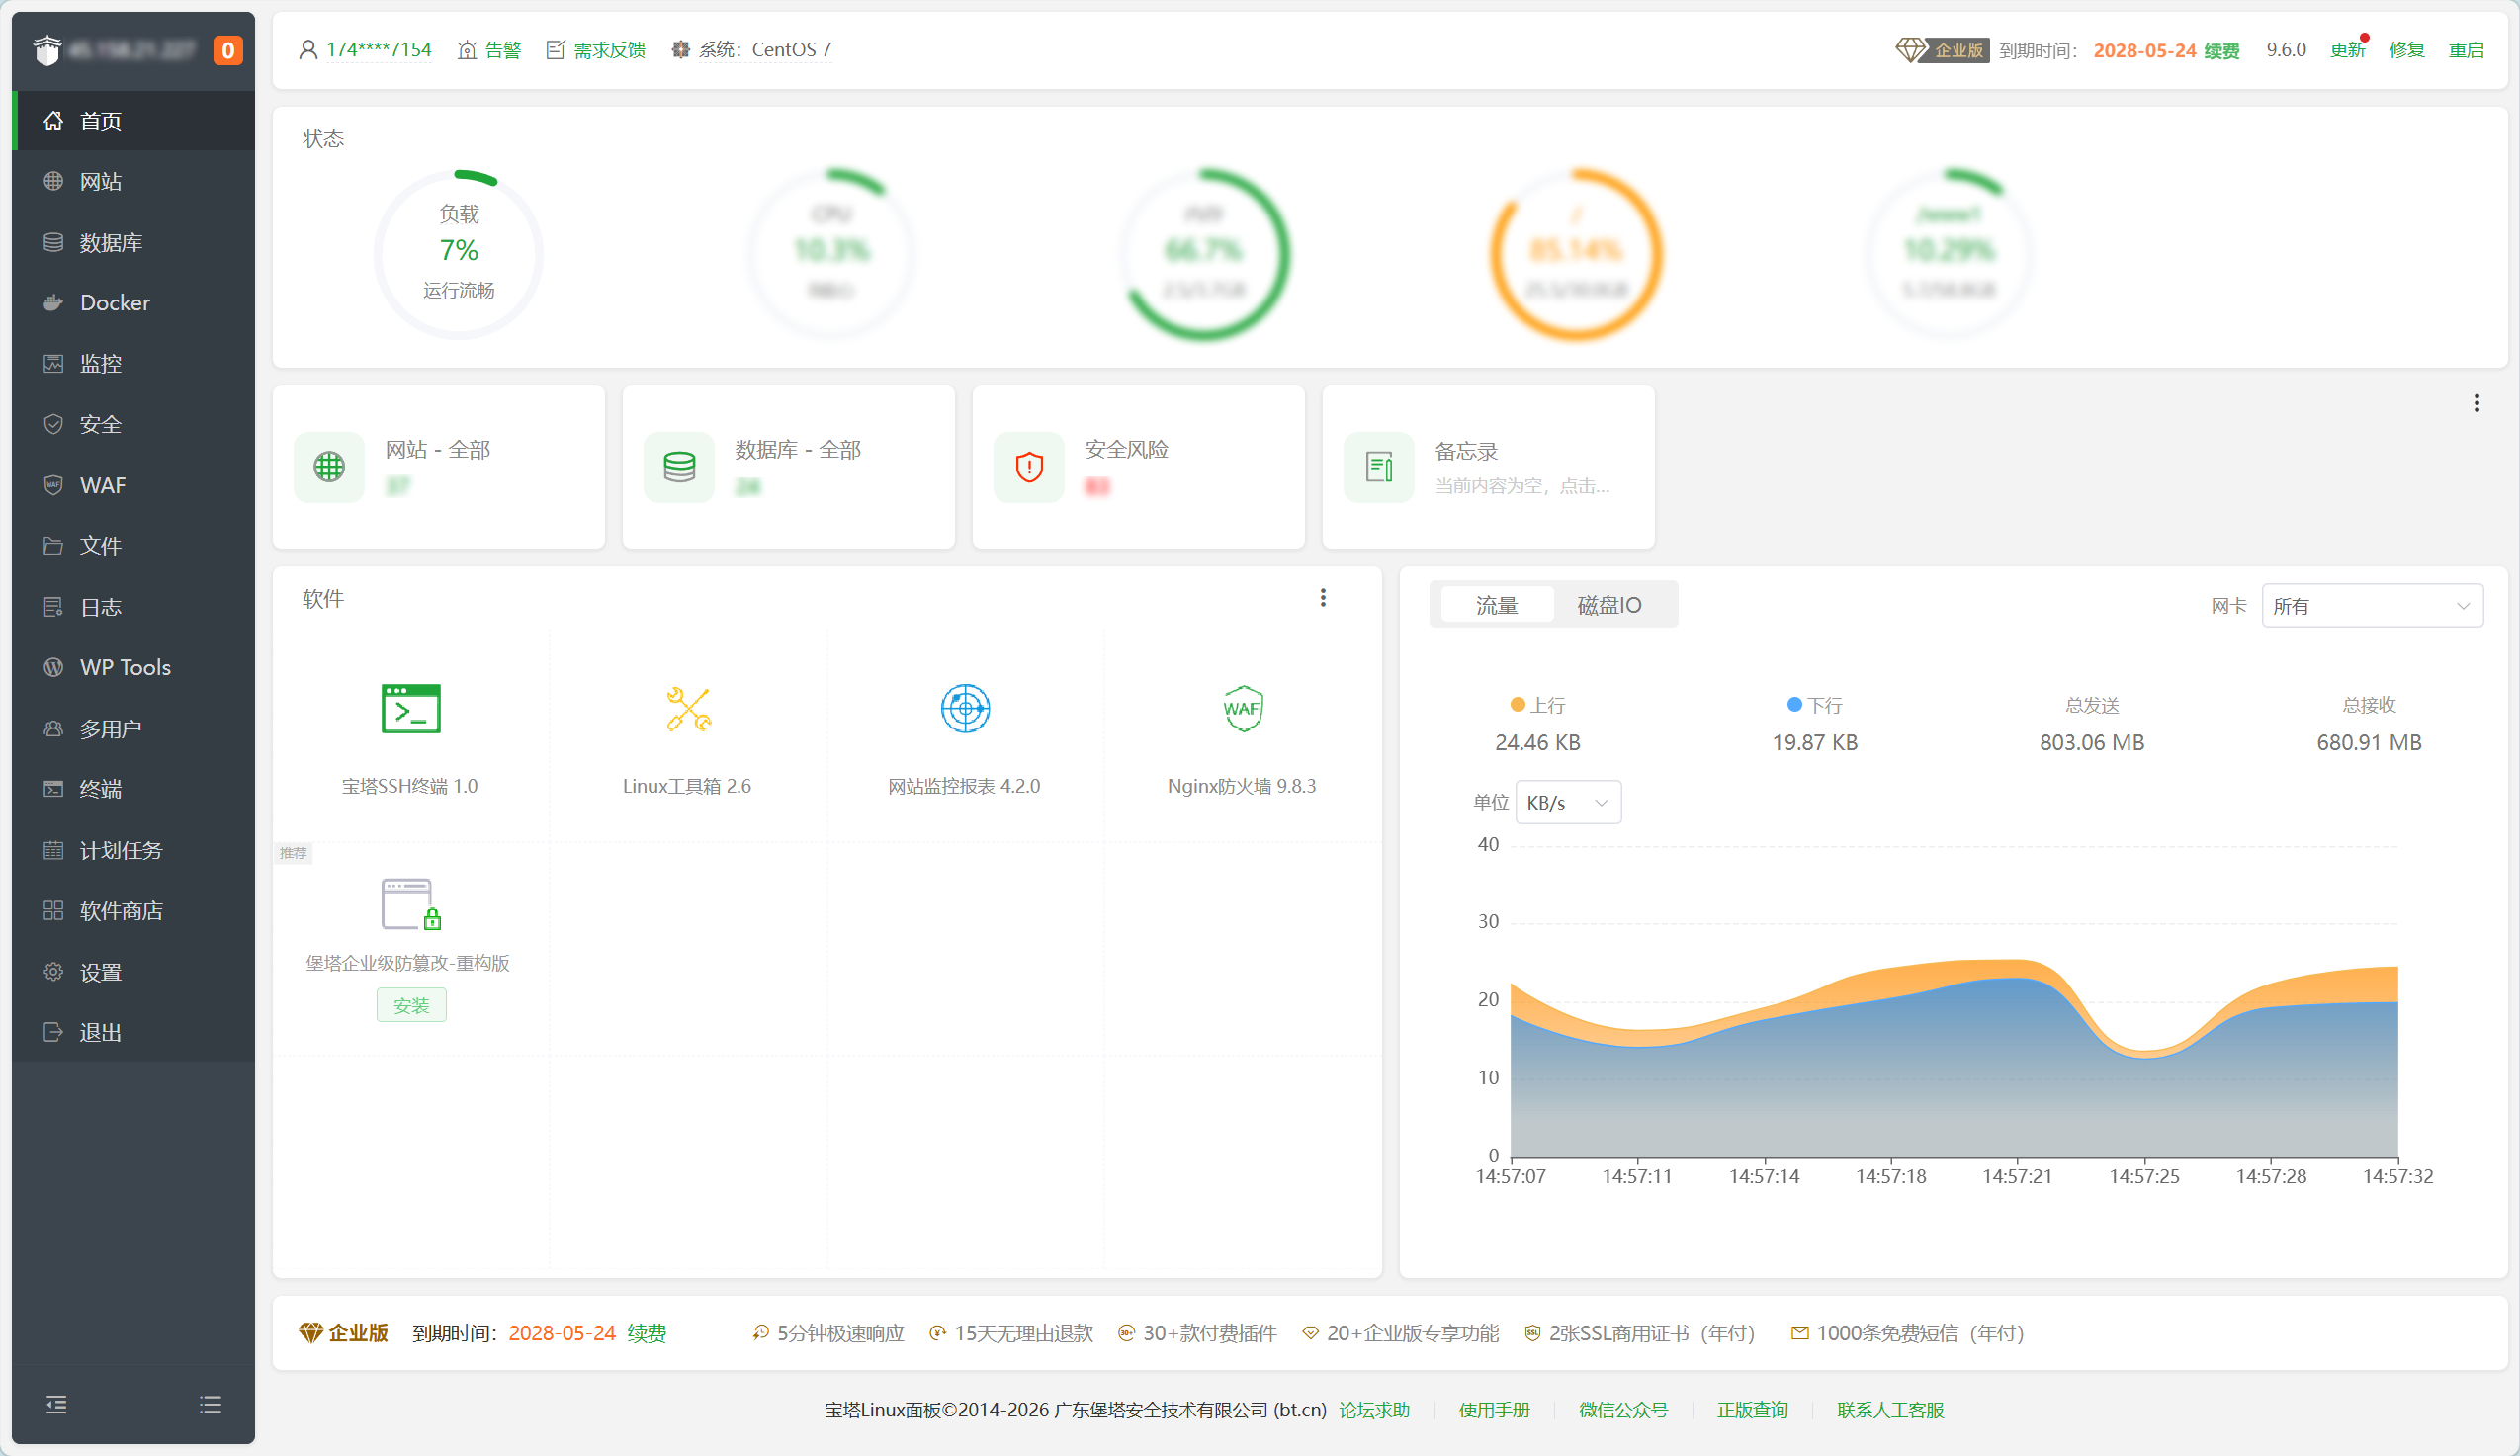This screenshot has height=1456, width=2520.
Task: Click the 备忘录 empty content hint text
Action: click(x=1522, y=486)
